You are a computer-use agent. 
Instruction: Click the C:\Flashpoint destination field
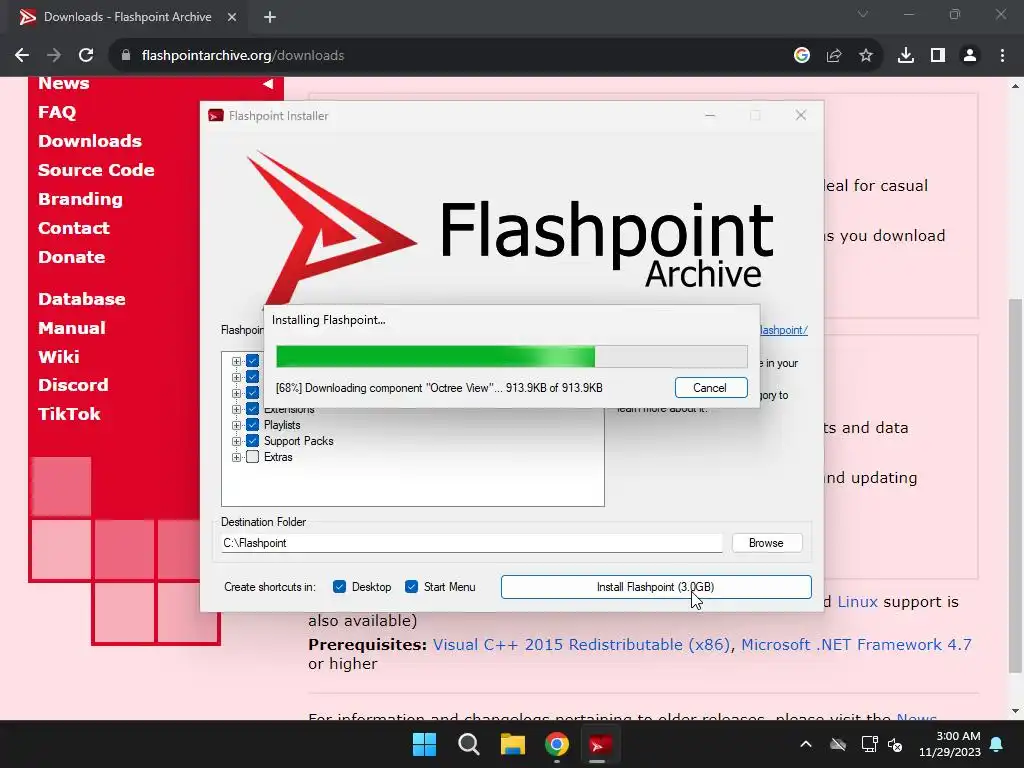[x=472, y=543]
